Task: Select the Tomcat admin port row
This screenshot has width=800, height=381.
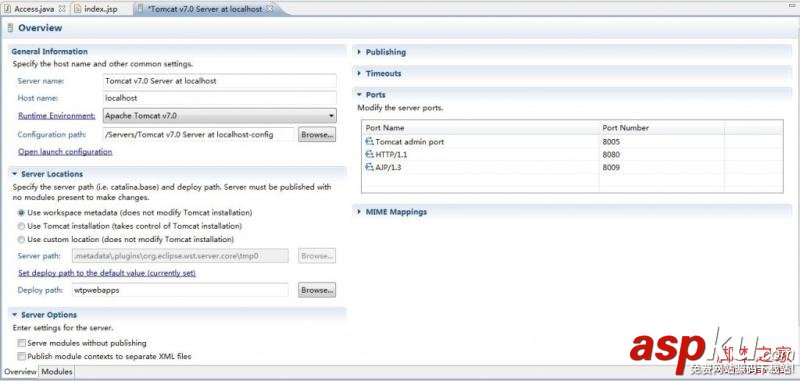Action: pos(572,142)
